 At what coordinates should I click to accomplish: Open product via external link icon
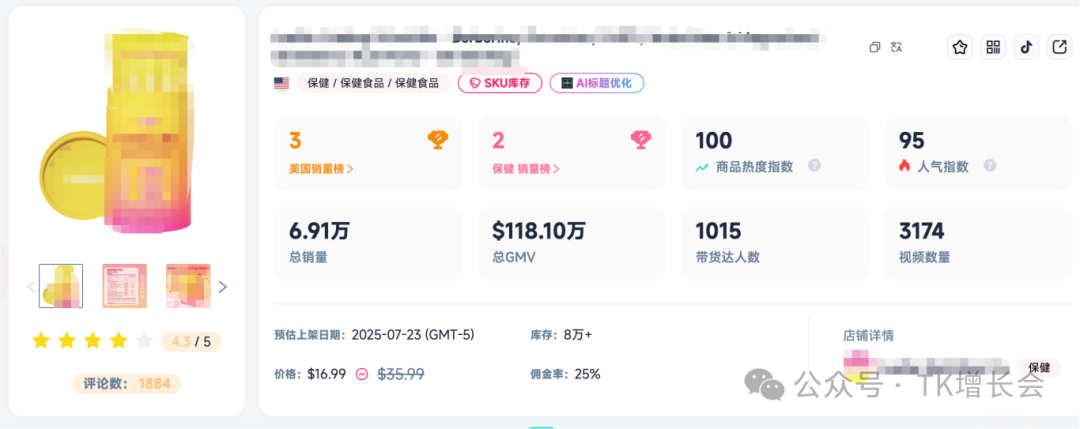pyautogui.click(x=1059, y=47)
